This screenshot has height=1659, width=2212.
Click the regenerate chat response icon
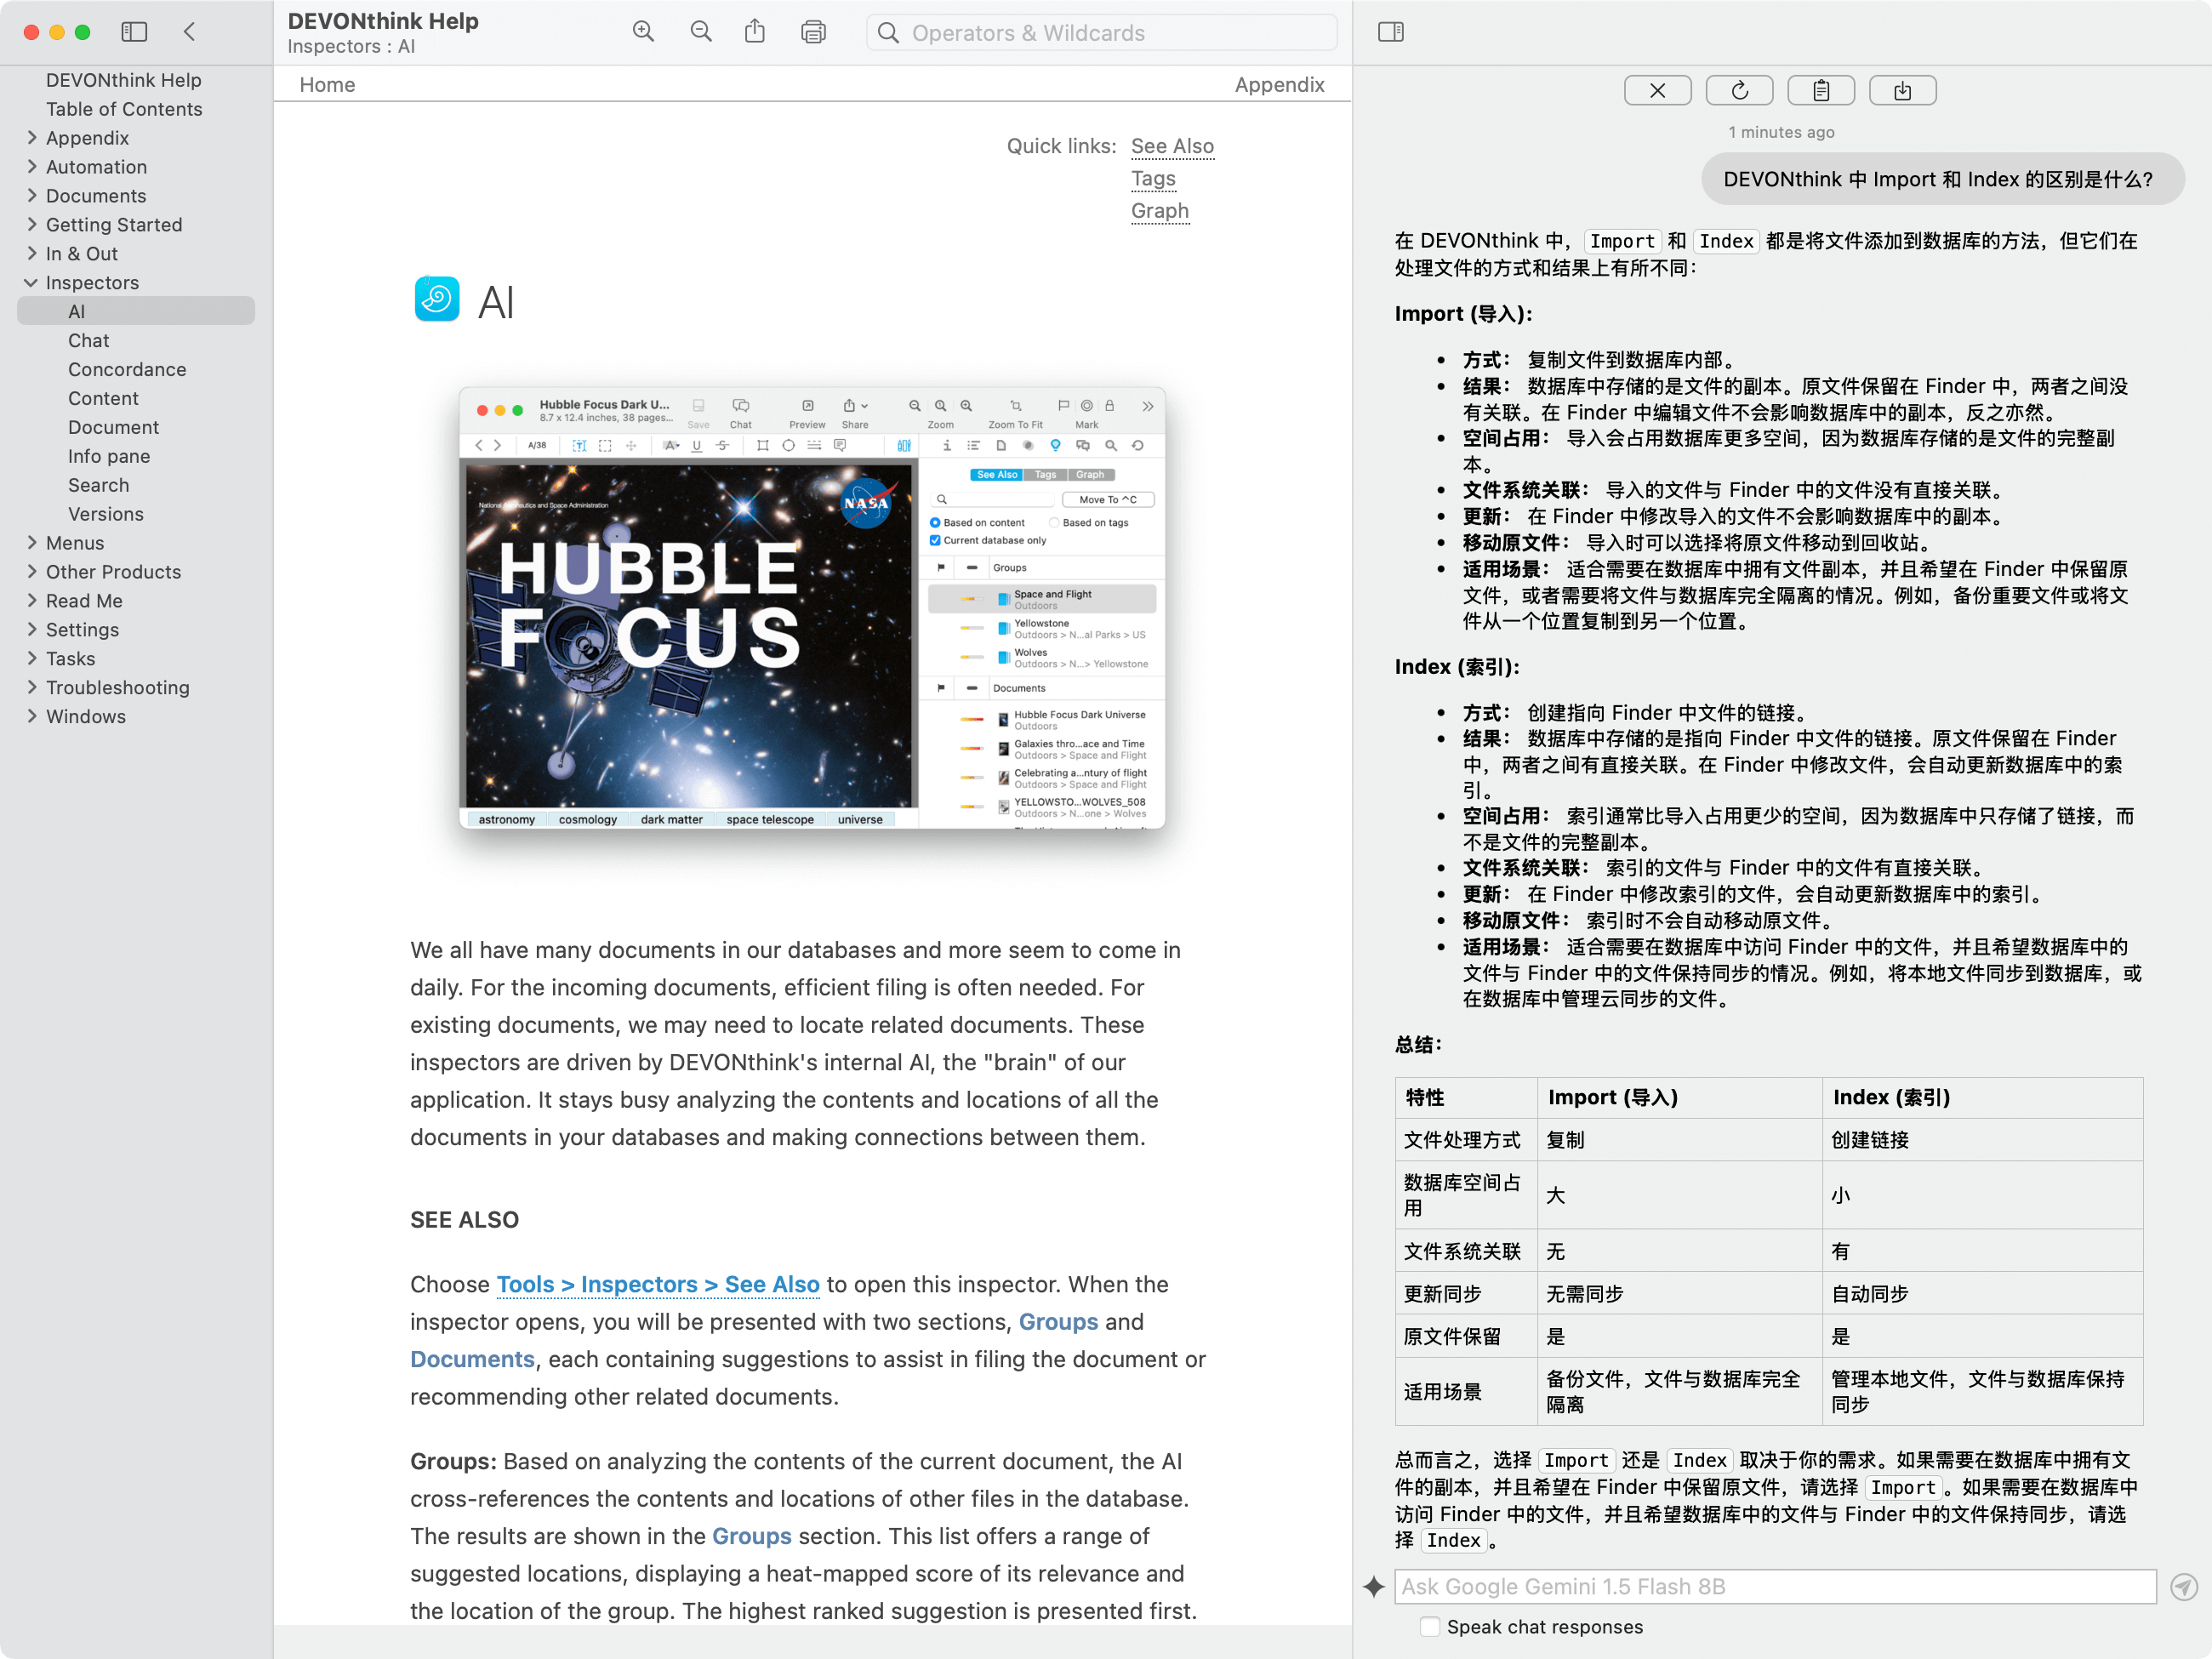pos(1739,91)
